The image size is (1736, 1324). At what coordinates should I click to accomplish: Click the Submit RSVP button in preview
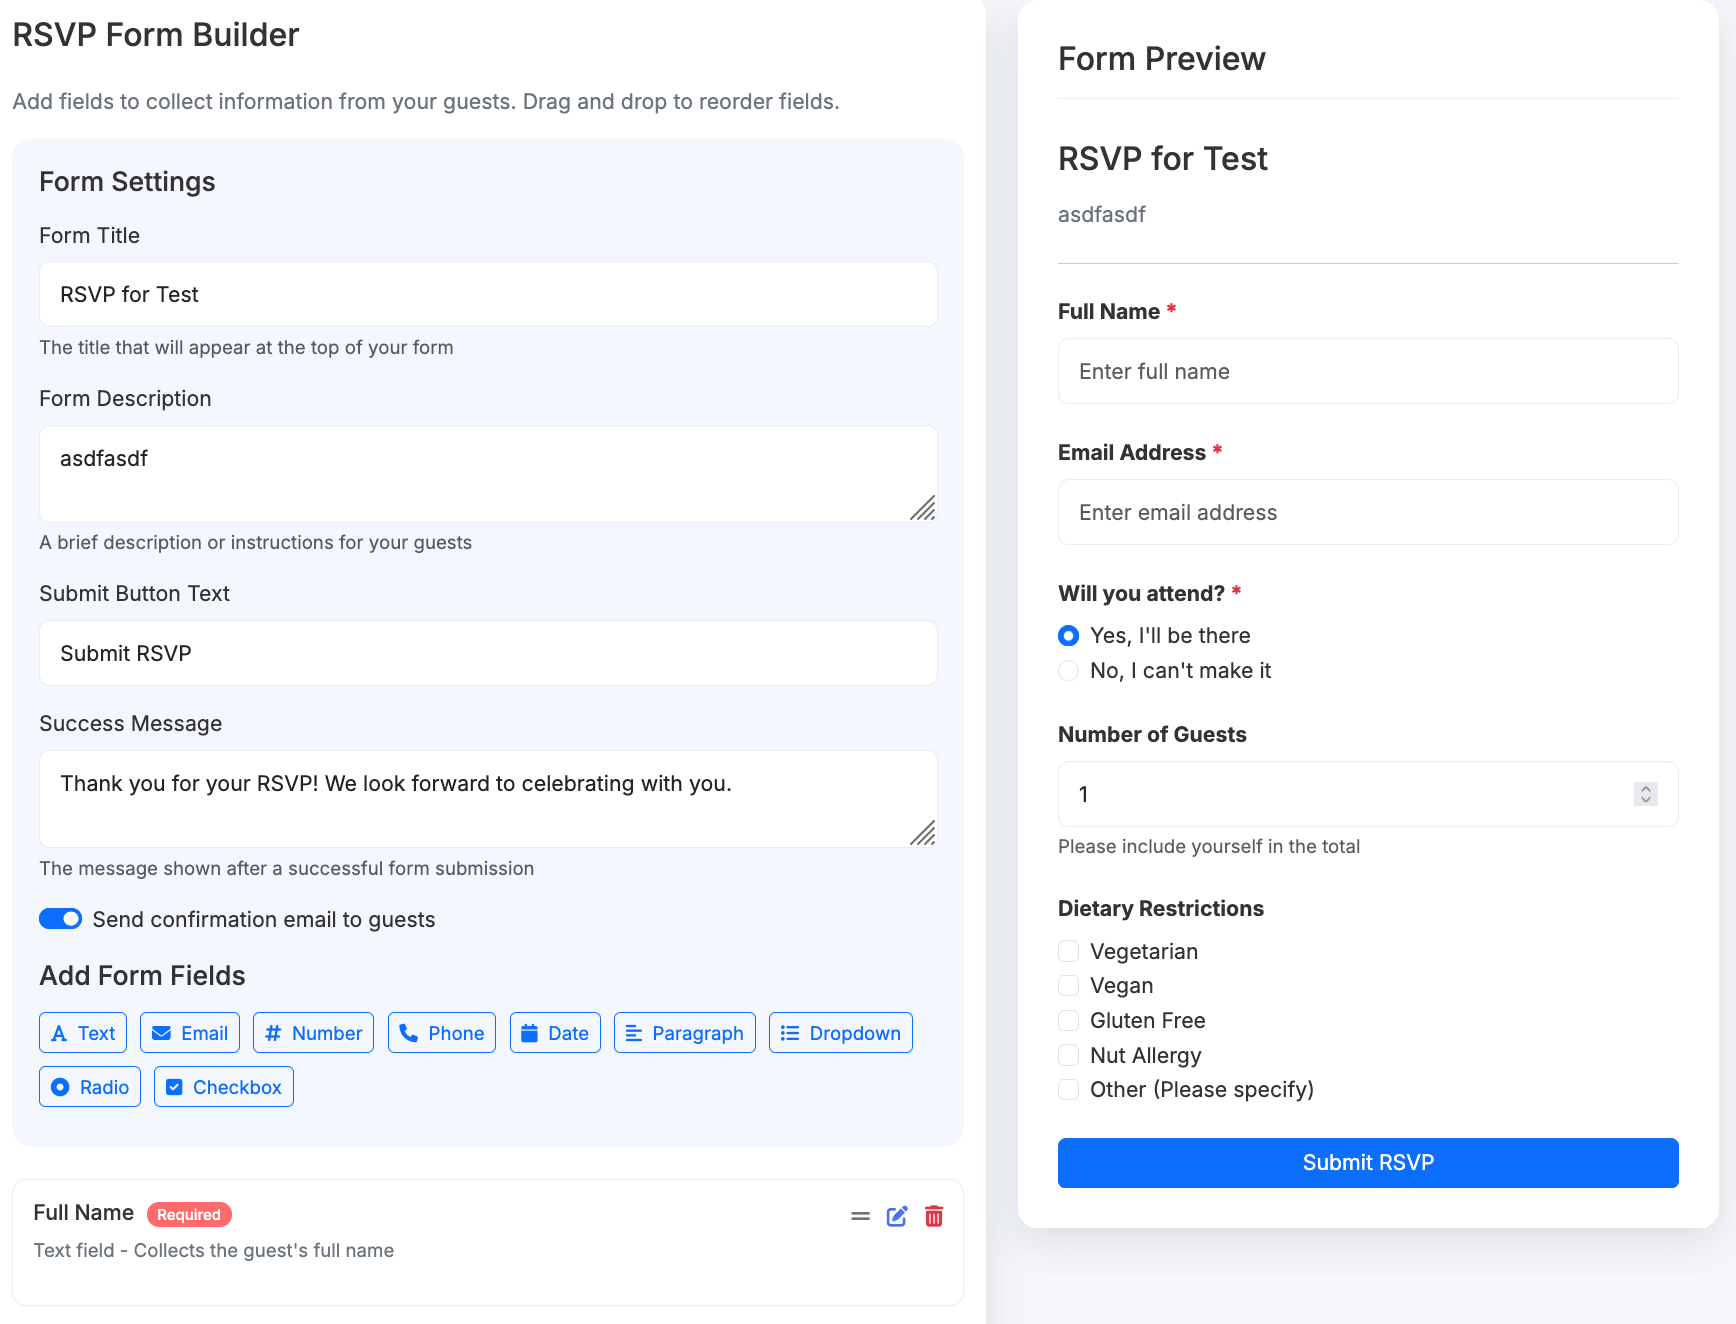1368,1163
